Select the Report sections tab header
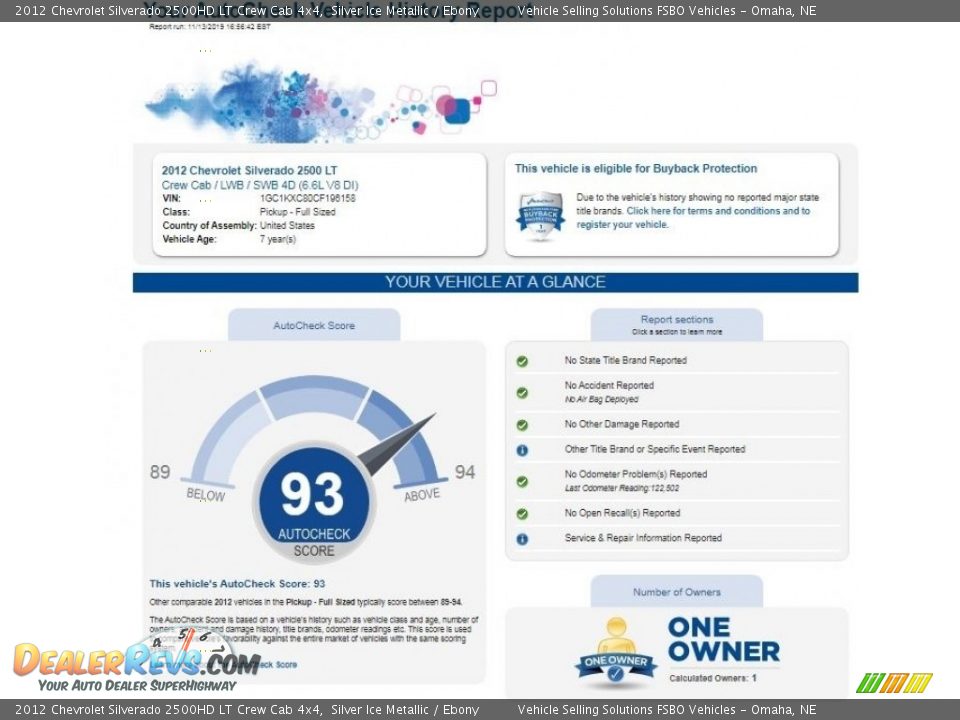The height and width of the screenshot is (720, 960). pos(677,325)
